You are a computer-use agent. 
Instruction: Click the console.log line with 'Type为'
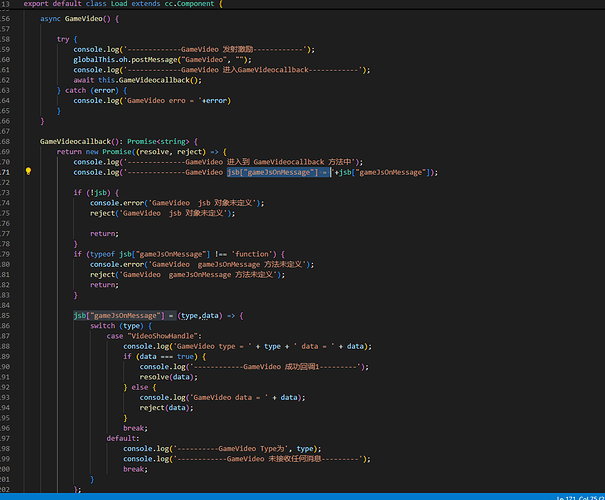point(222,448)
